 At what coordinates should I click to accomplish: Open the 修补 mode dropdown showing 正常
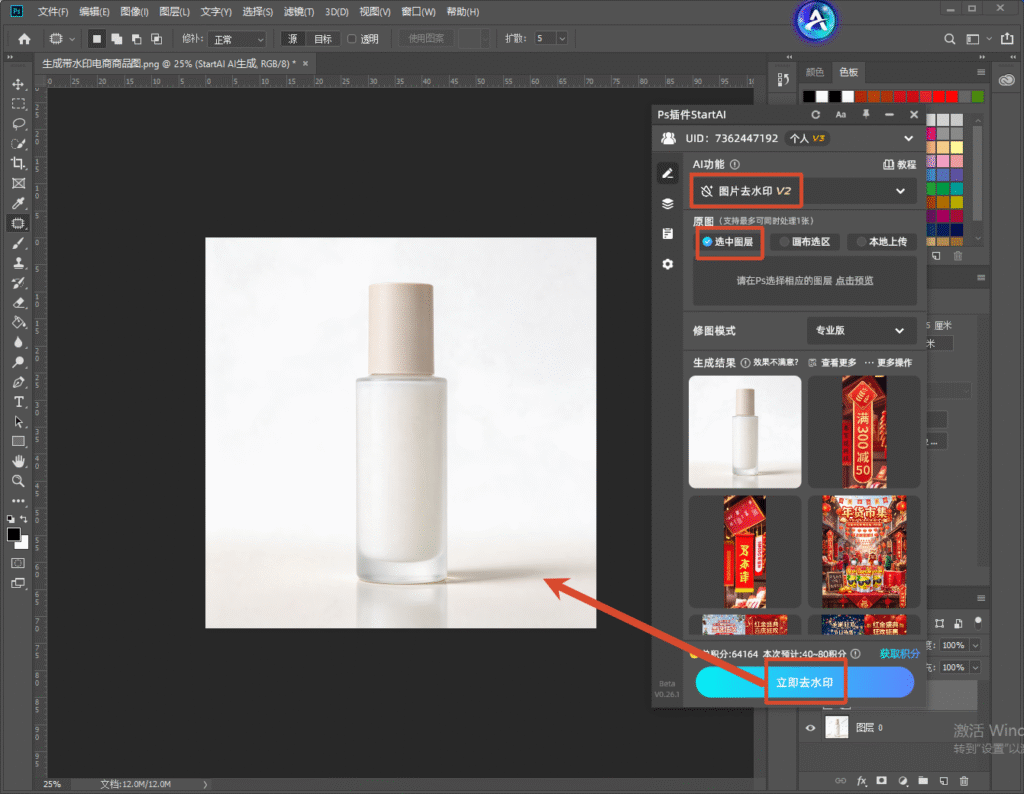coord(238,39)
